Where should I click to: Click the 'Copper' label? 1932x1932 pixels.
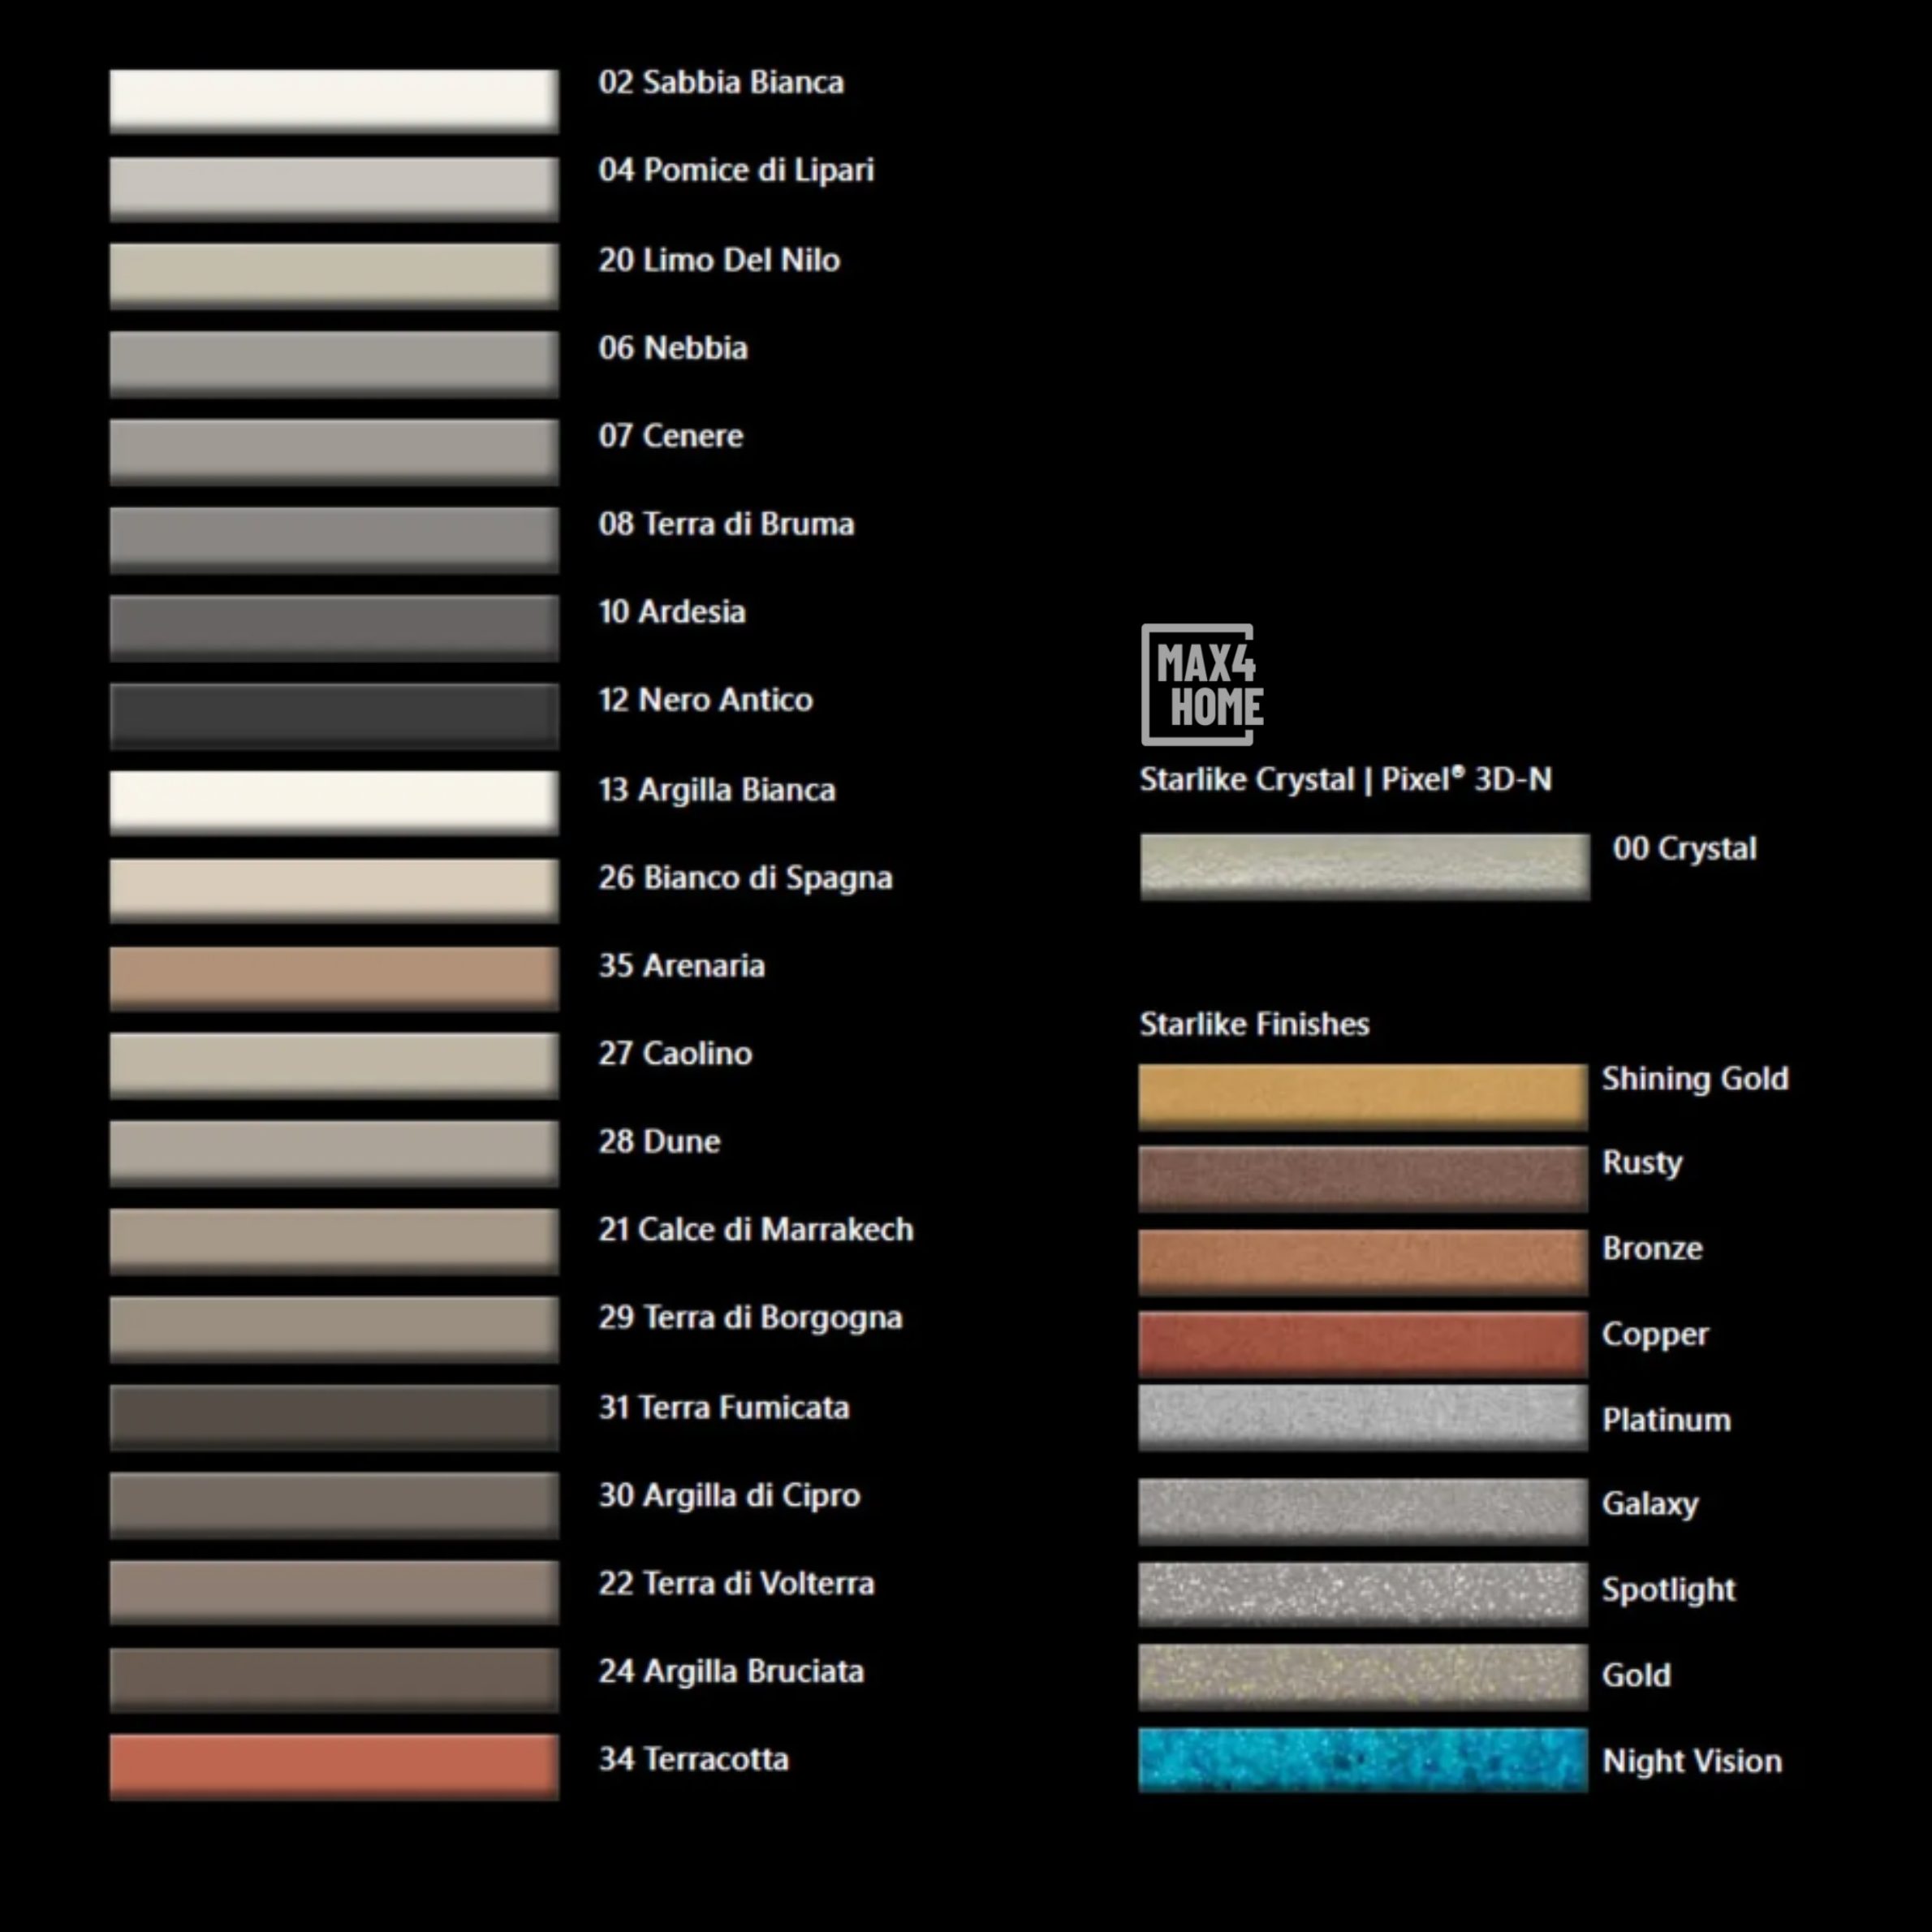click(1656, 1336)
